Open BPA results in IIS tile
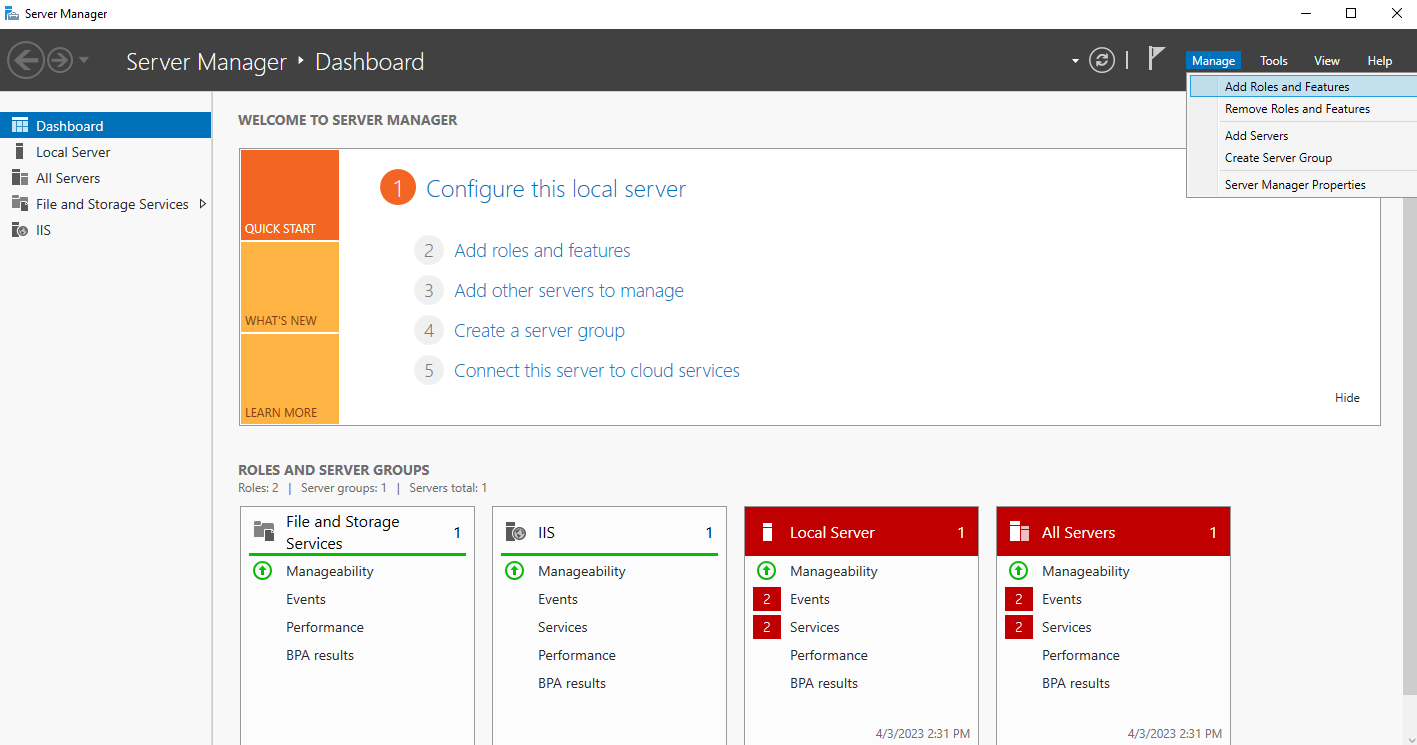Viewport: 1417px width, 745px height. click(572, 683)
